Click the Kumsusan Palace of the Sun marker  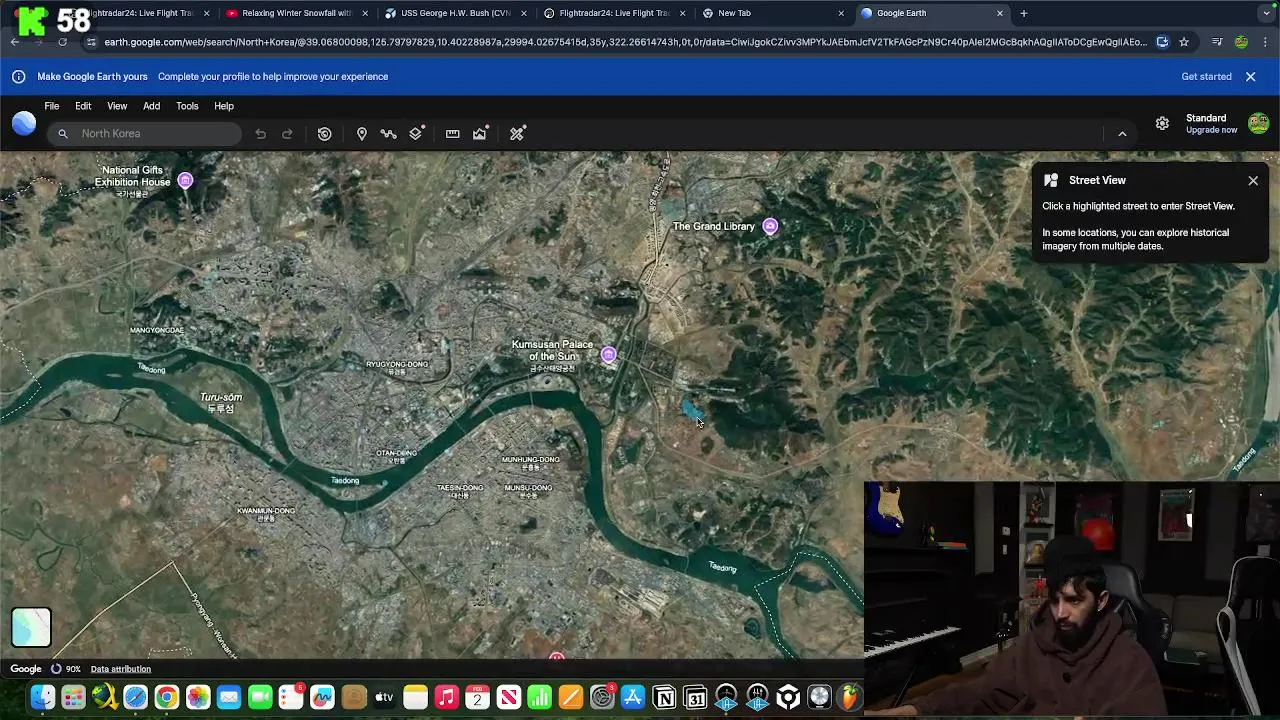[608, 355]
